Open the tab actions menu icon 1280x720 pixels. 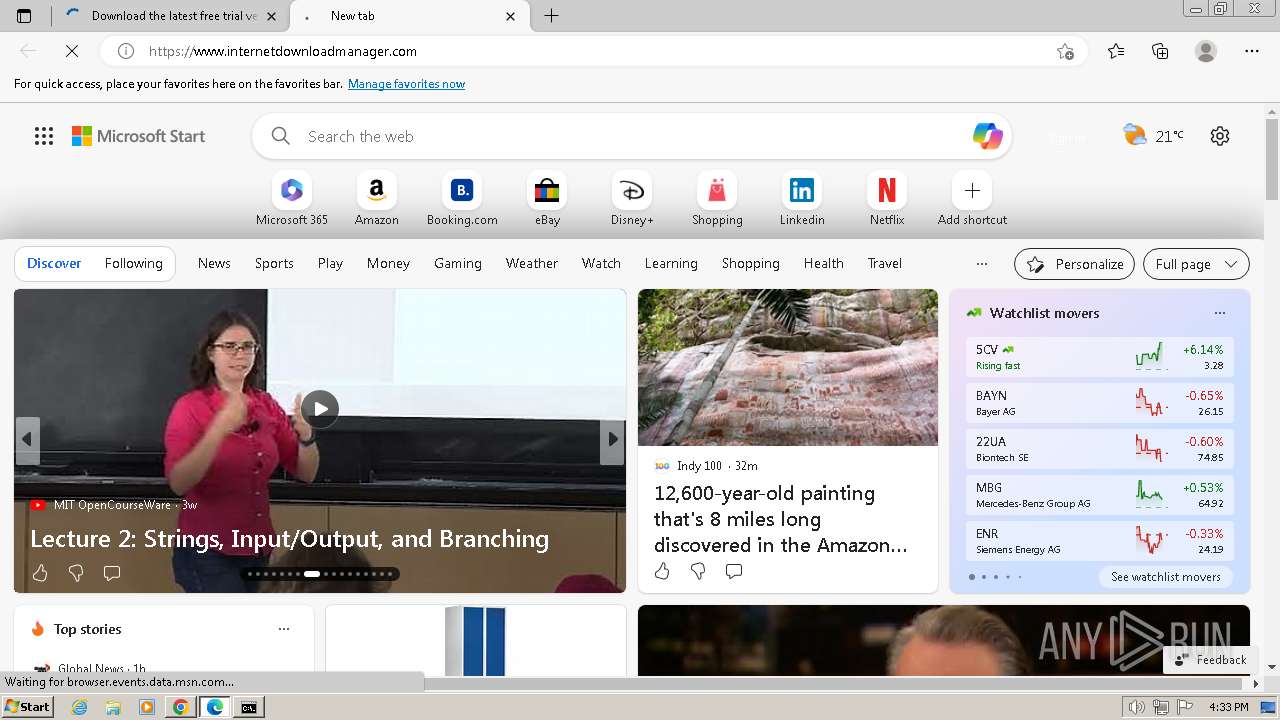point(24,16)
